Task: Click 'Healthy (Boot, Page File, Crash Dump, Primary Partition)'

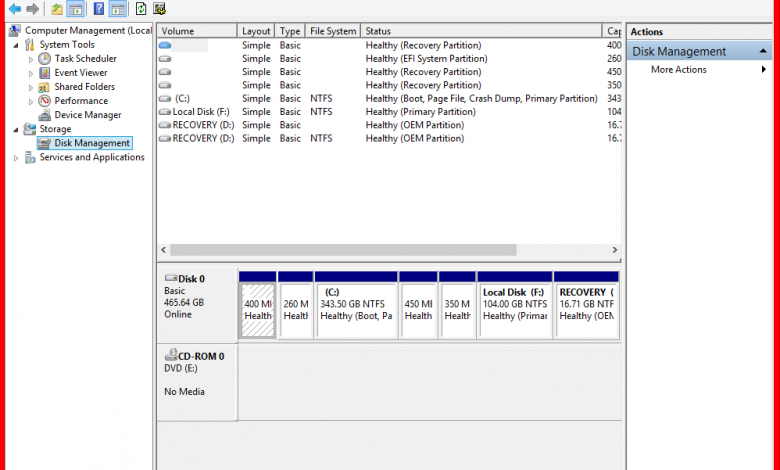Action: pos(482,98)
